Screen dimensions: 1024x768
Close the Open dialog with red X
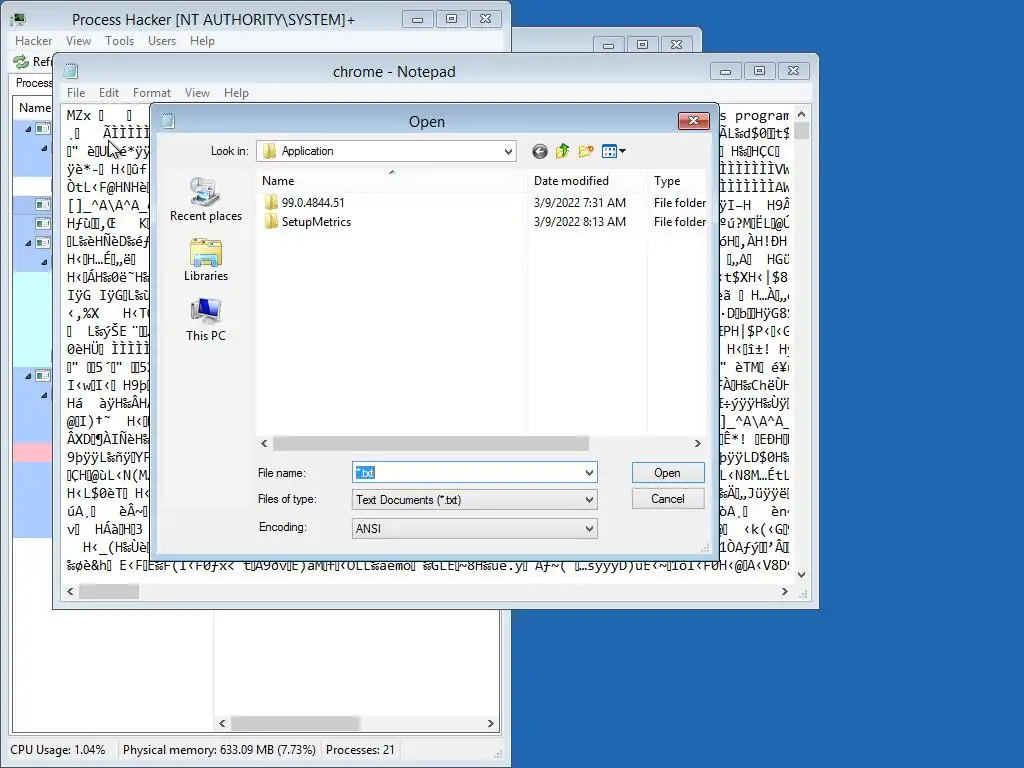[694, 121]
